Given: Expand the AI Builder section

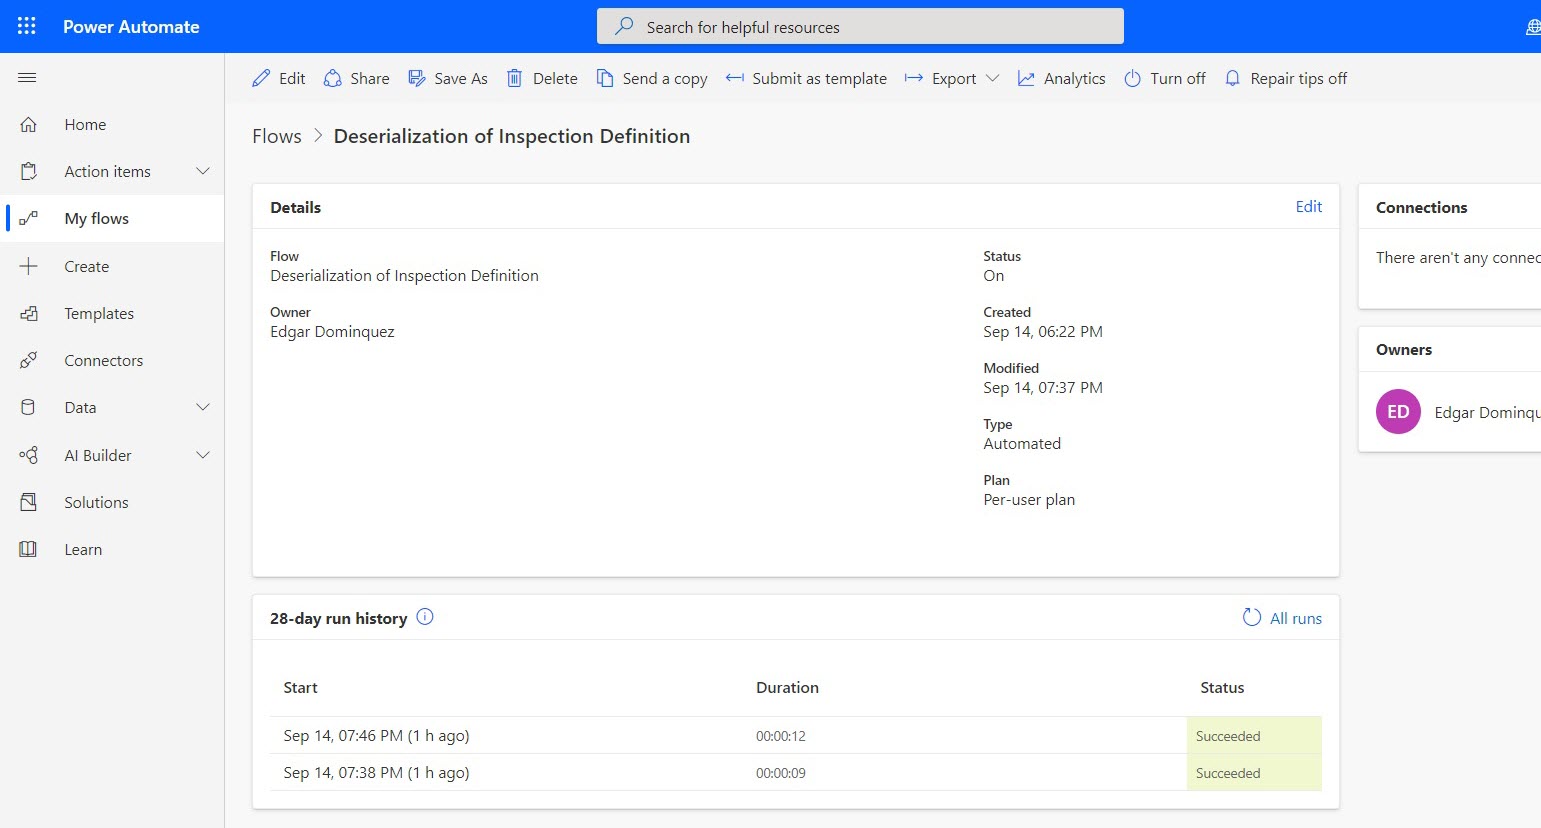Looking at the screenshot, I should point(203,455).
